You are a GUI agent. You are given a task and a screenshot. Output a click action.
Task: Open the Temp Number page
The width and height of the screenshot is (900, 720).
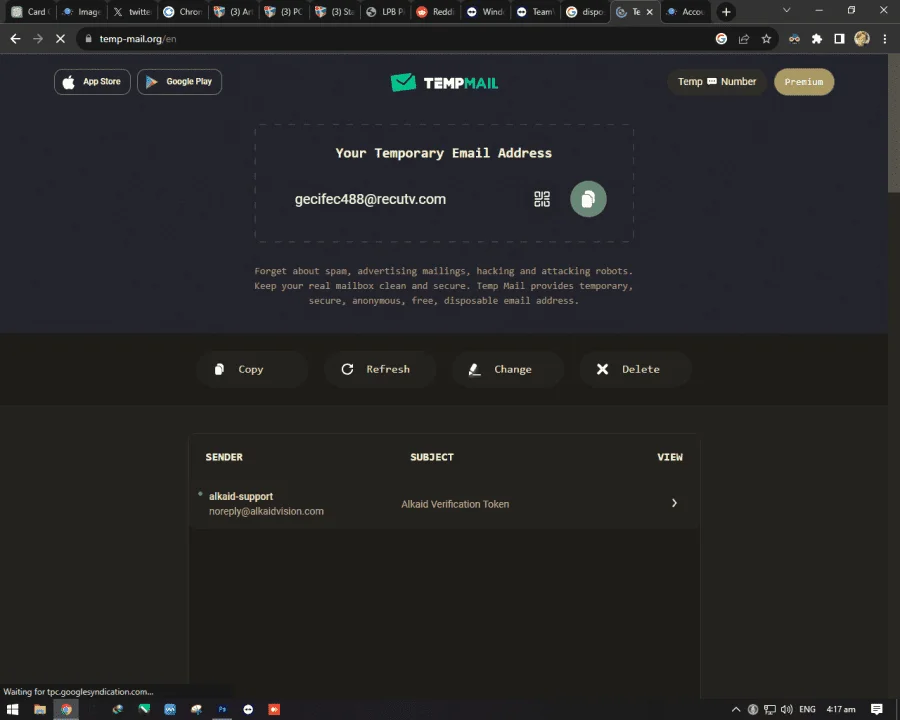tap(717, 82)
